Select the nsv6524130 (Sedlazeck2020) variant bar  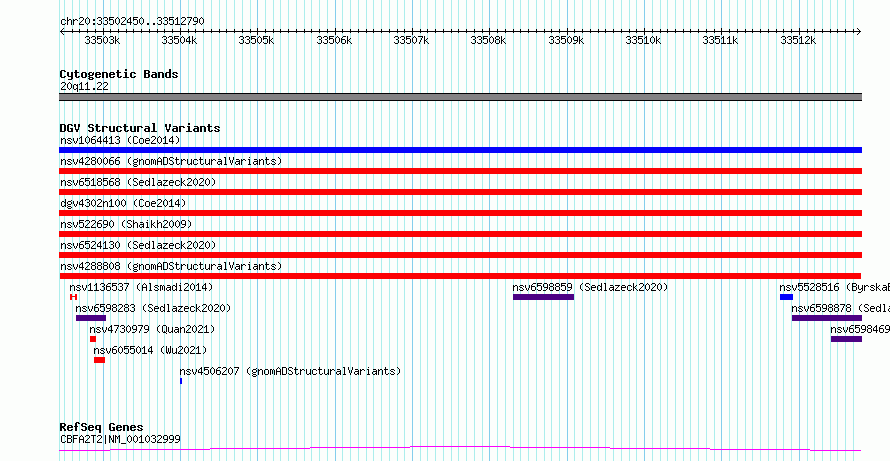tap(460, 255)
